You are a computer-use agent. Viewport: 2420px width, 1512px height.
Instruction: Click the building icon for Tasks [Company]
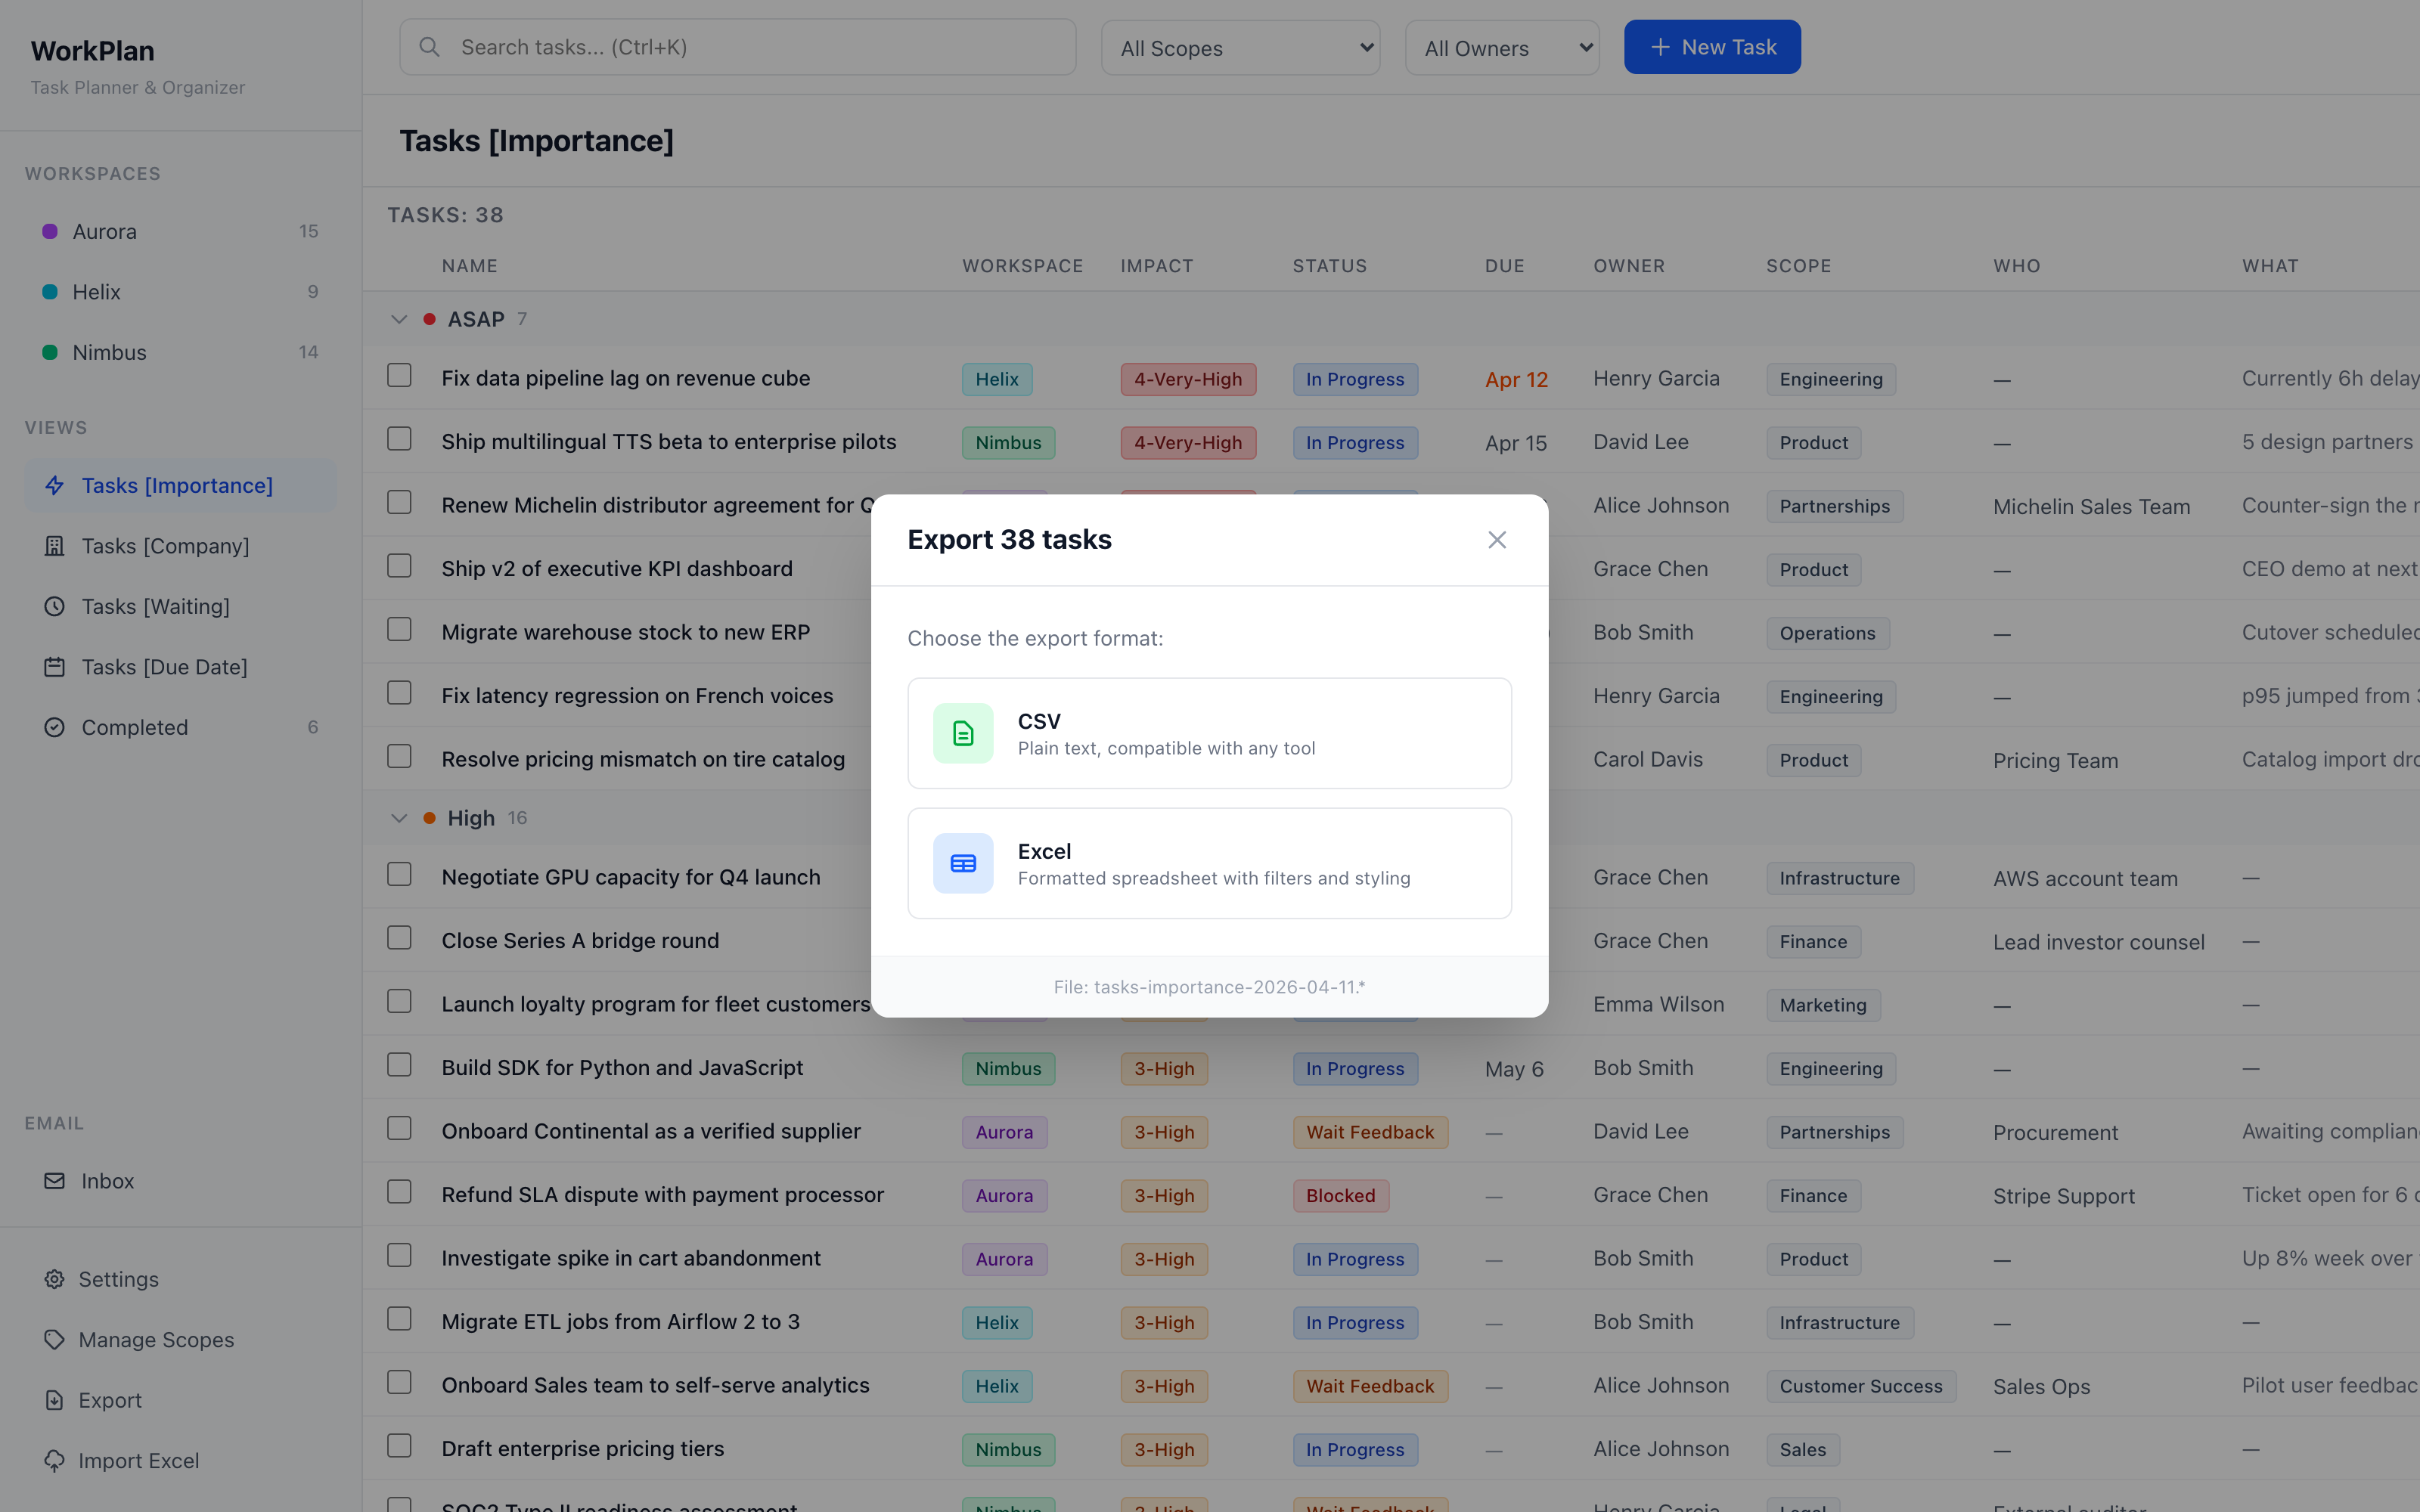(55, 546)
